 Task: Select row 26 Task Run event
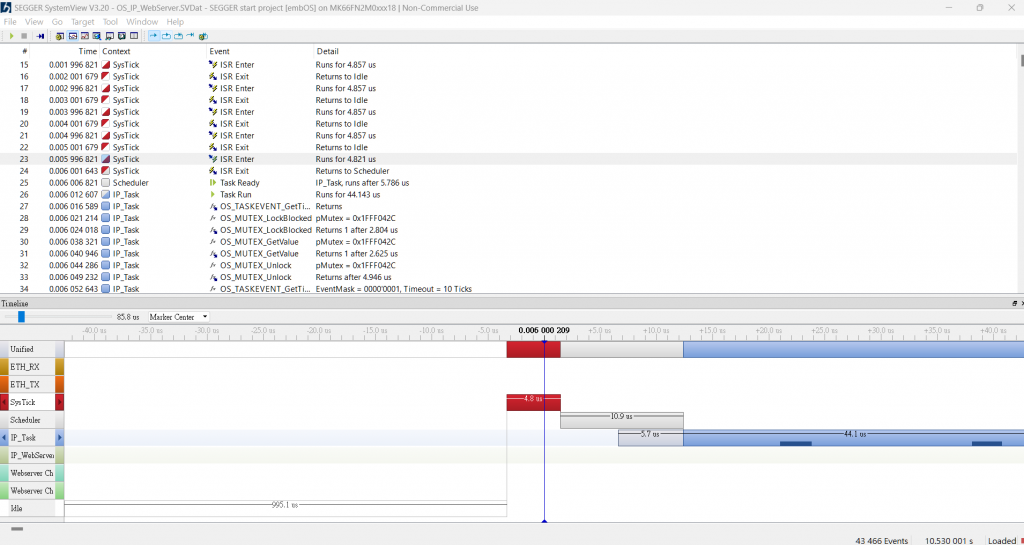coord(509,195)
